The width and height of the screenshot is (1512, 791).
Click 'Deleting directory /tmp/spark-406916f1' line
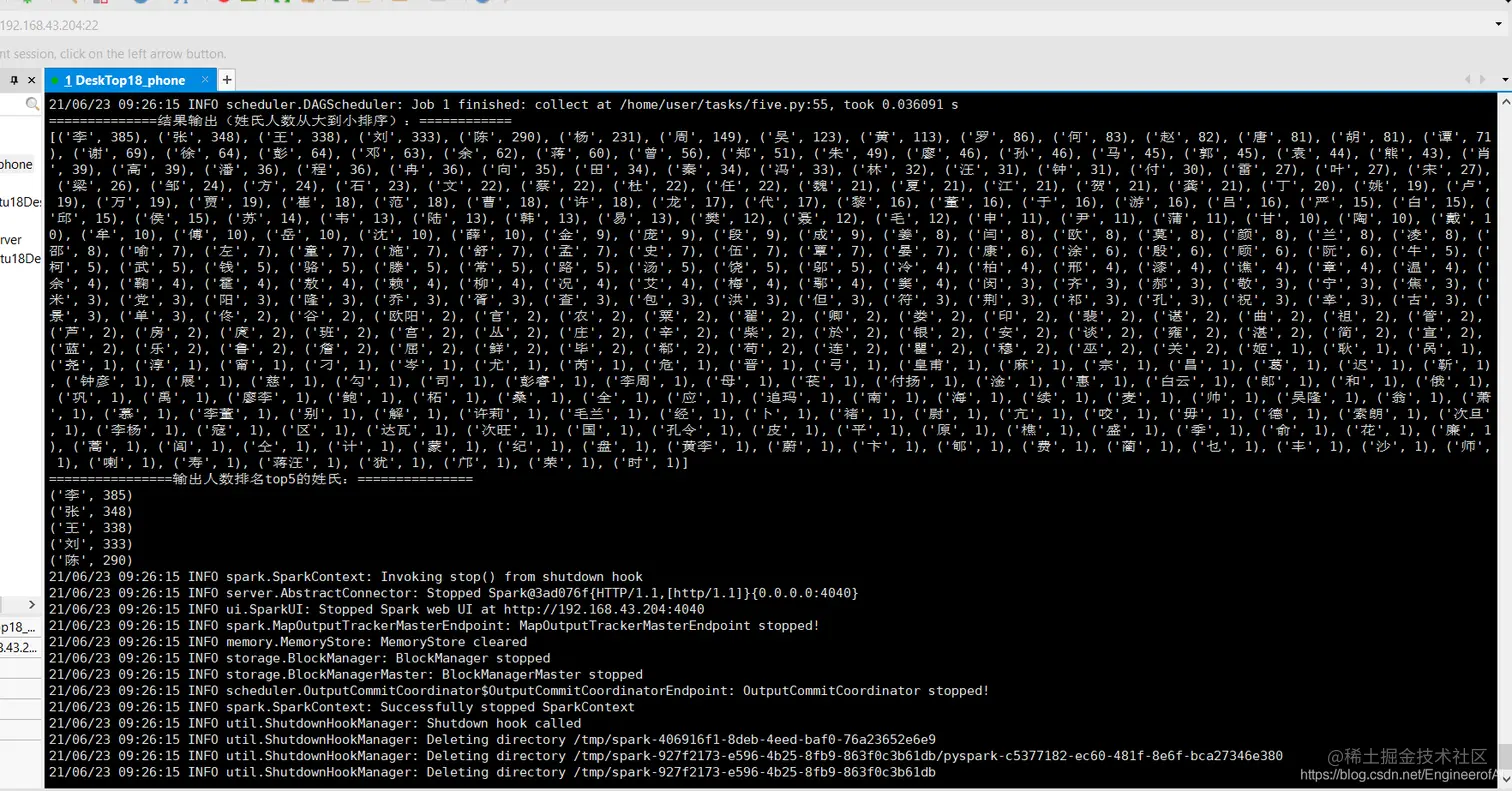point(492,739)
